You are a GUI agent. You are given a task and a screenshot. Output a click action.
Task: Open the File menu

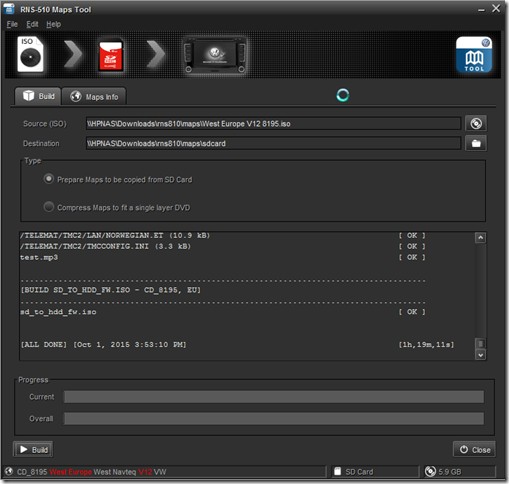point(12,24)
